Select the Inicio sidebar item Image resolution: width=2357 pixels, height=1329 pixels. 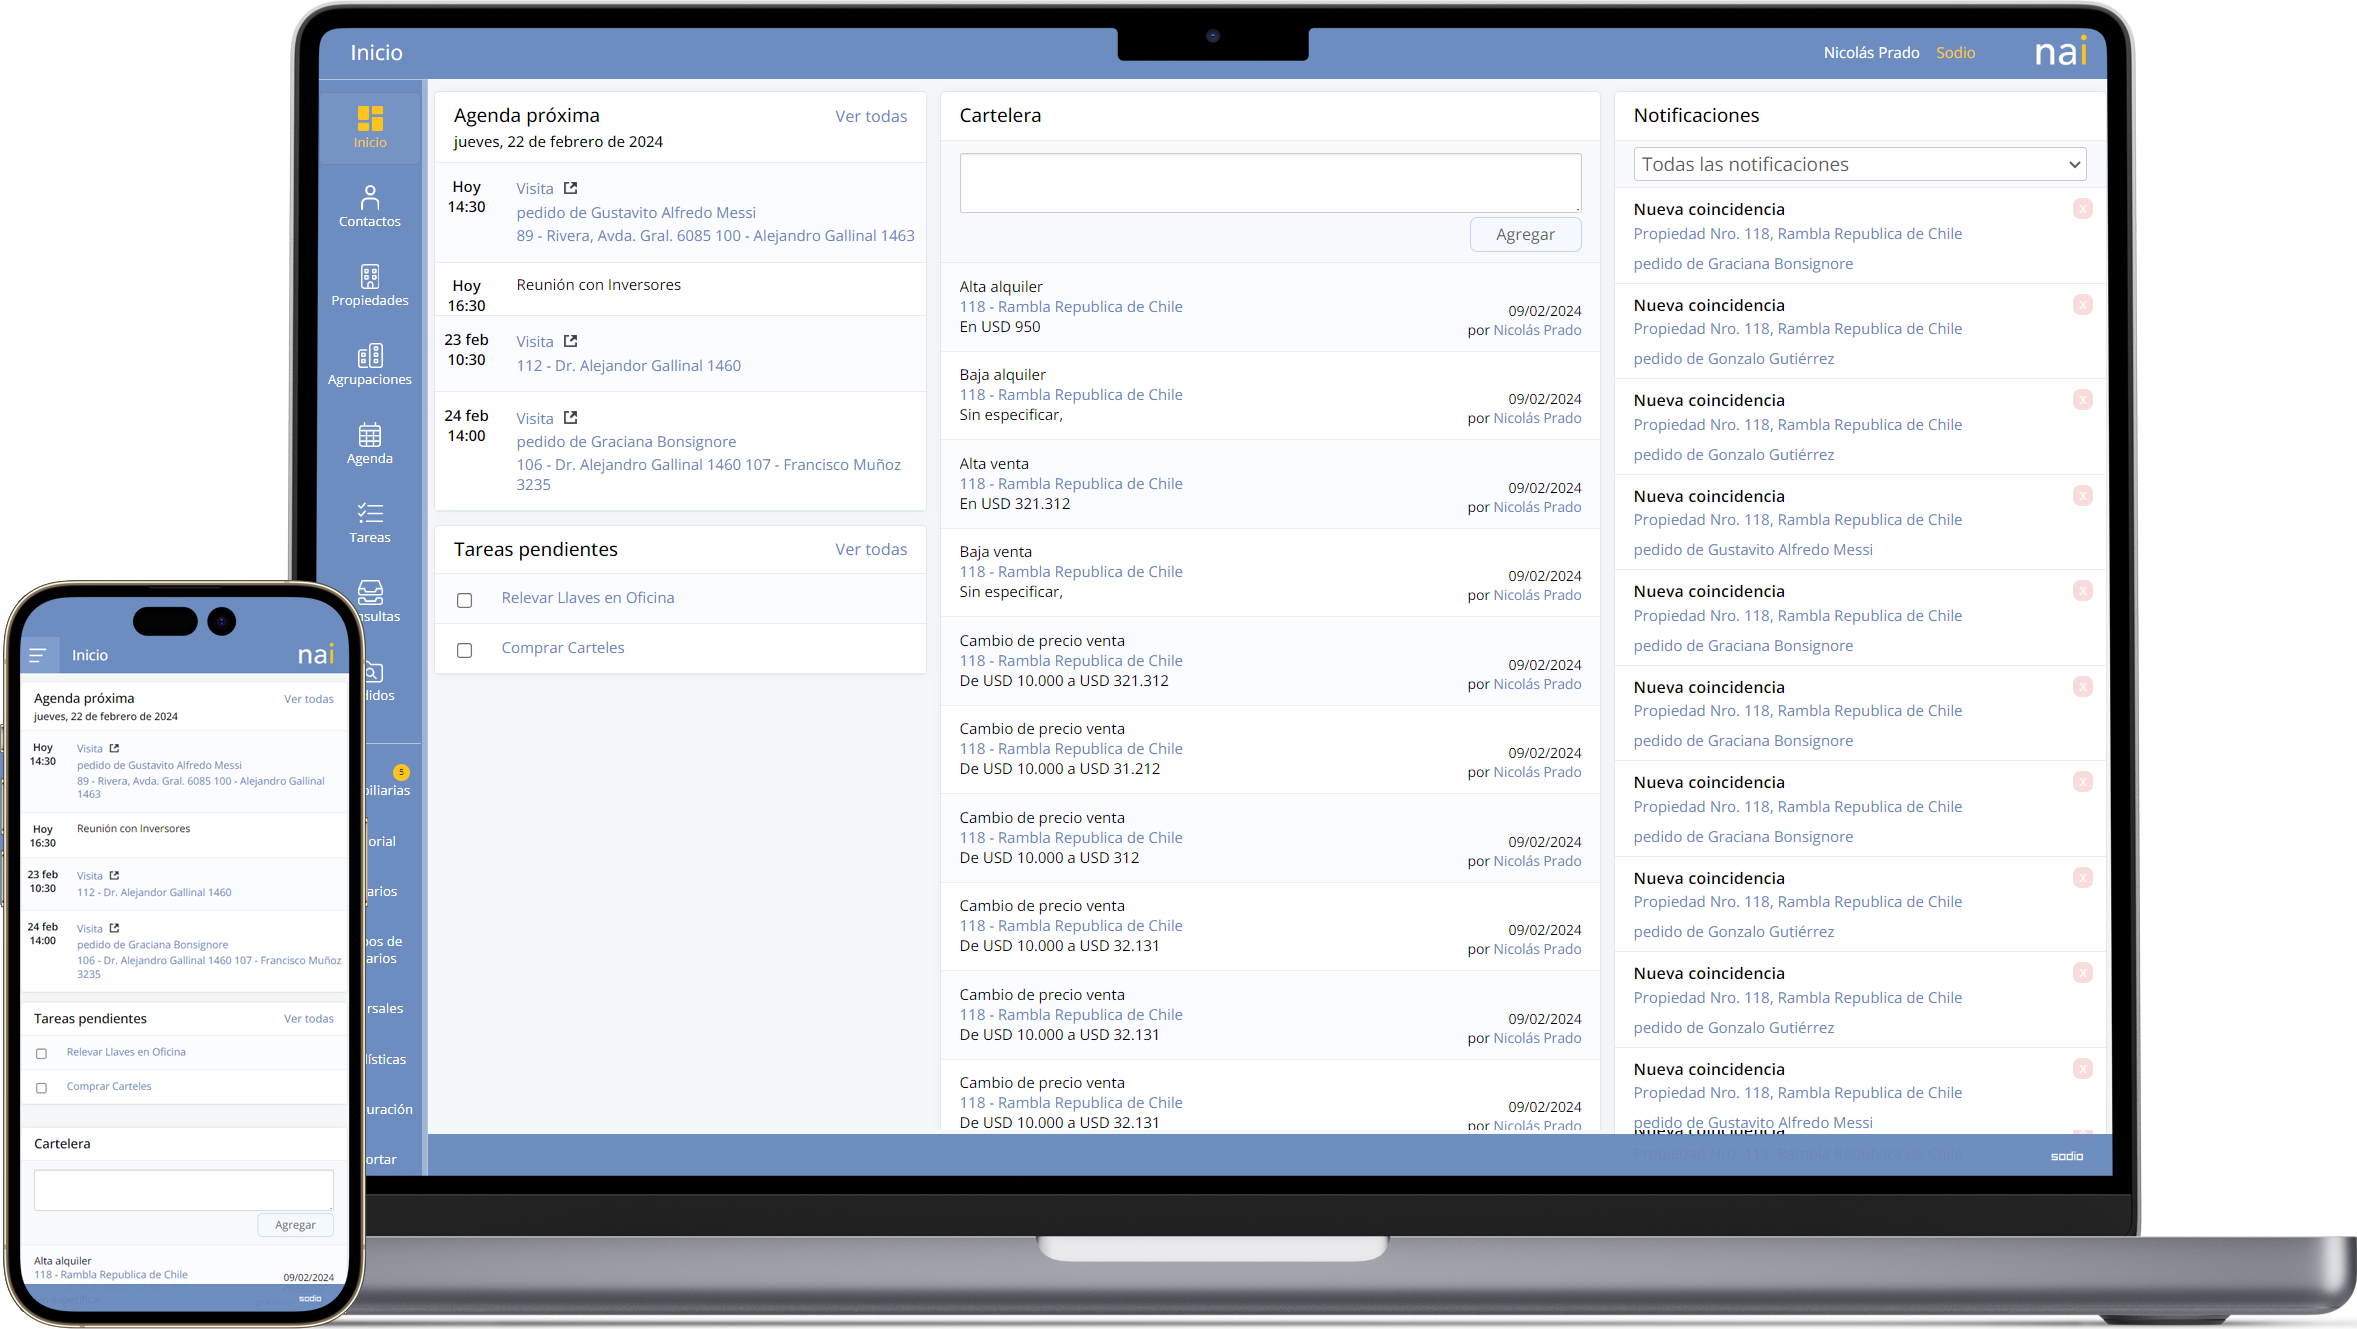369,126
